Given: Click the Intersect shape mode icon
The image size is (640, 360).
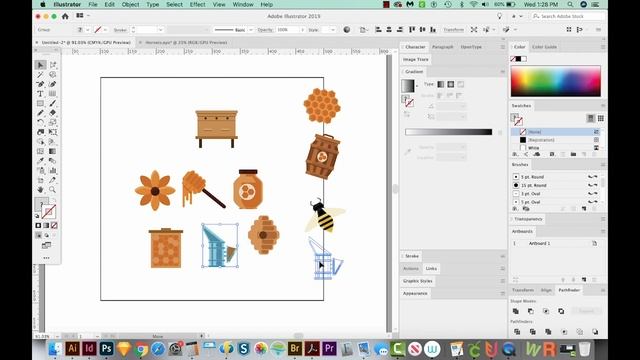Looking at the screenshot, I should (546, 311).
